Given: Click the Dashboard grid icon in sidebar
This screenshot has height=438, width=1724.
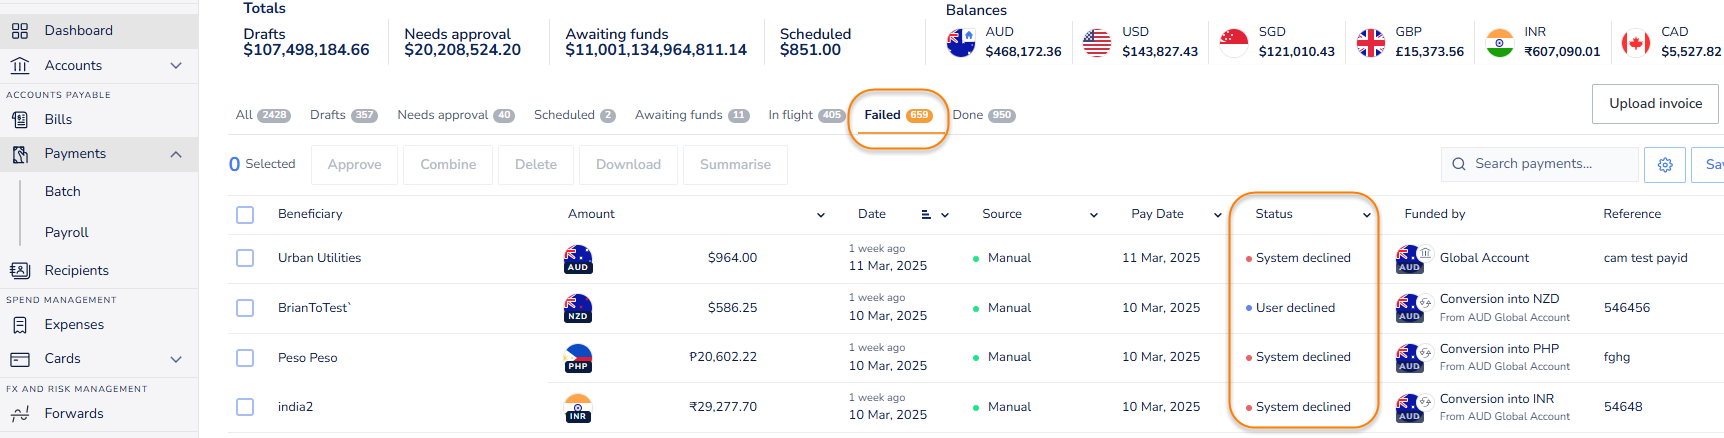Looking at the screenshot, I should (20, 31).
